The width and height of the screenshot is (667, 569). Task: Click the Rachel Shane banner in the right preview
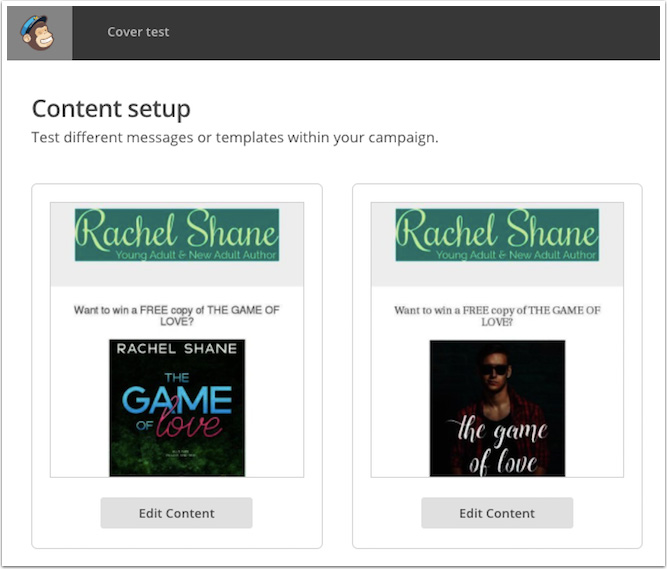[x=497, y=235]
